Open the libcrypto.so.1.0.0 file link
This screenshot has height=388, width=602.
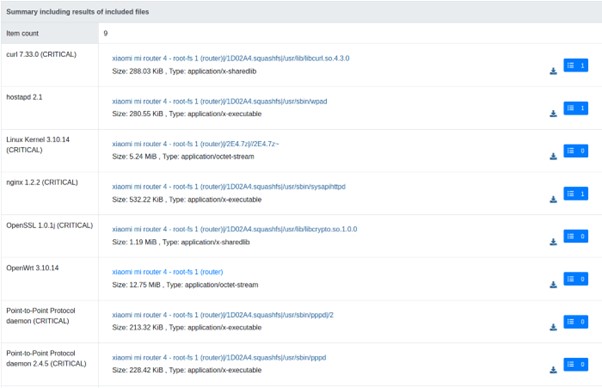(235, 229)
